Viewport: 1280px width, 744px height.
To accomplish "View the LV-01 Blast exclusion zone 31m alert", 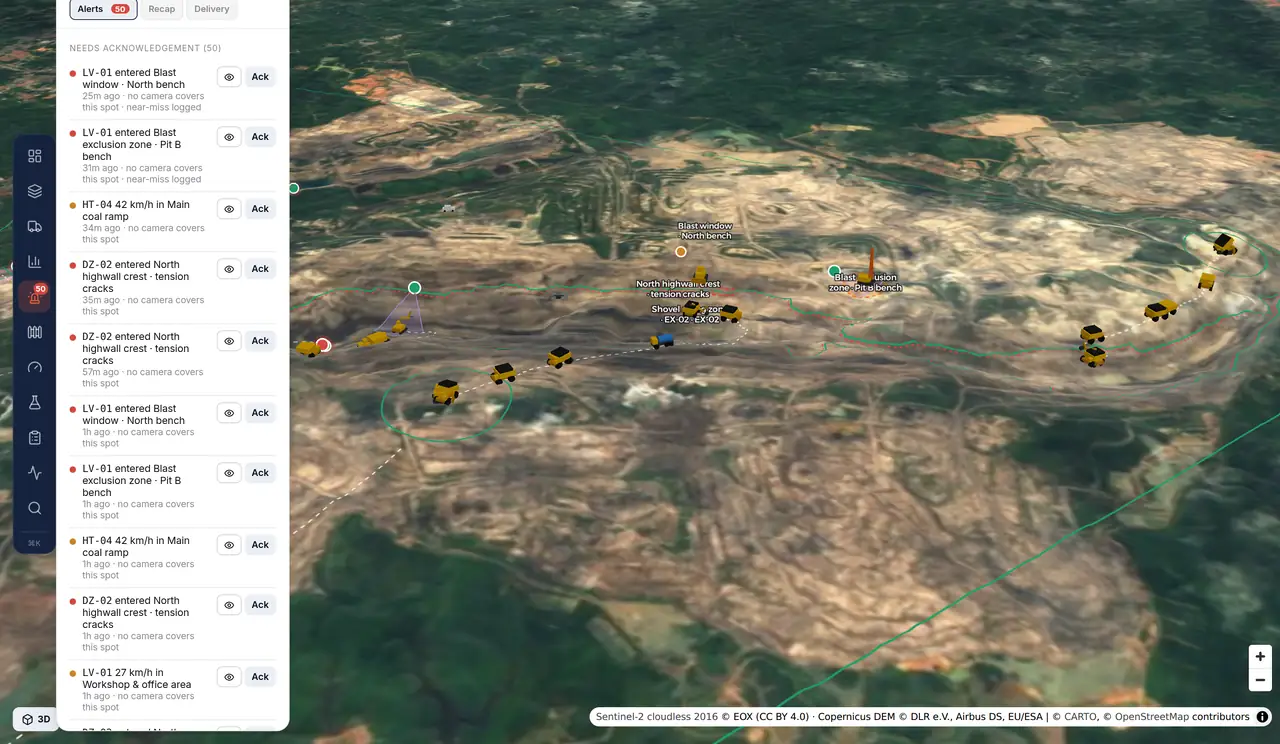I will click(229, 137).
